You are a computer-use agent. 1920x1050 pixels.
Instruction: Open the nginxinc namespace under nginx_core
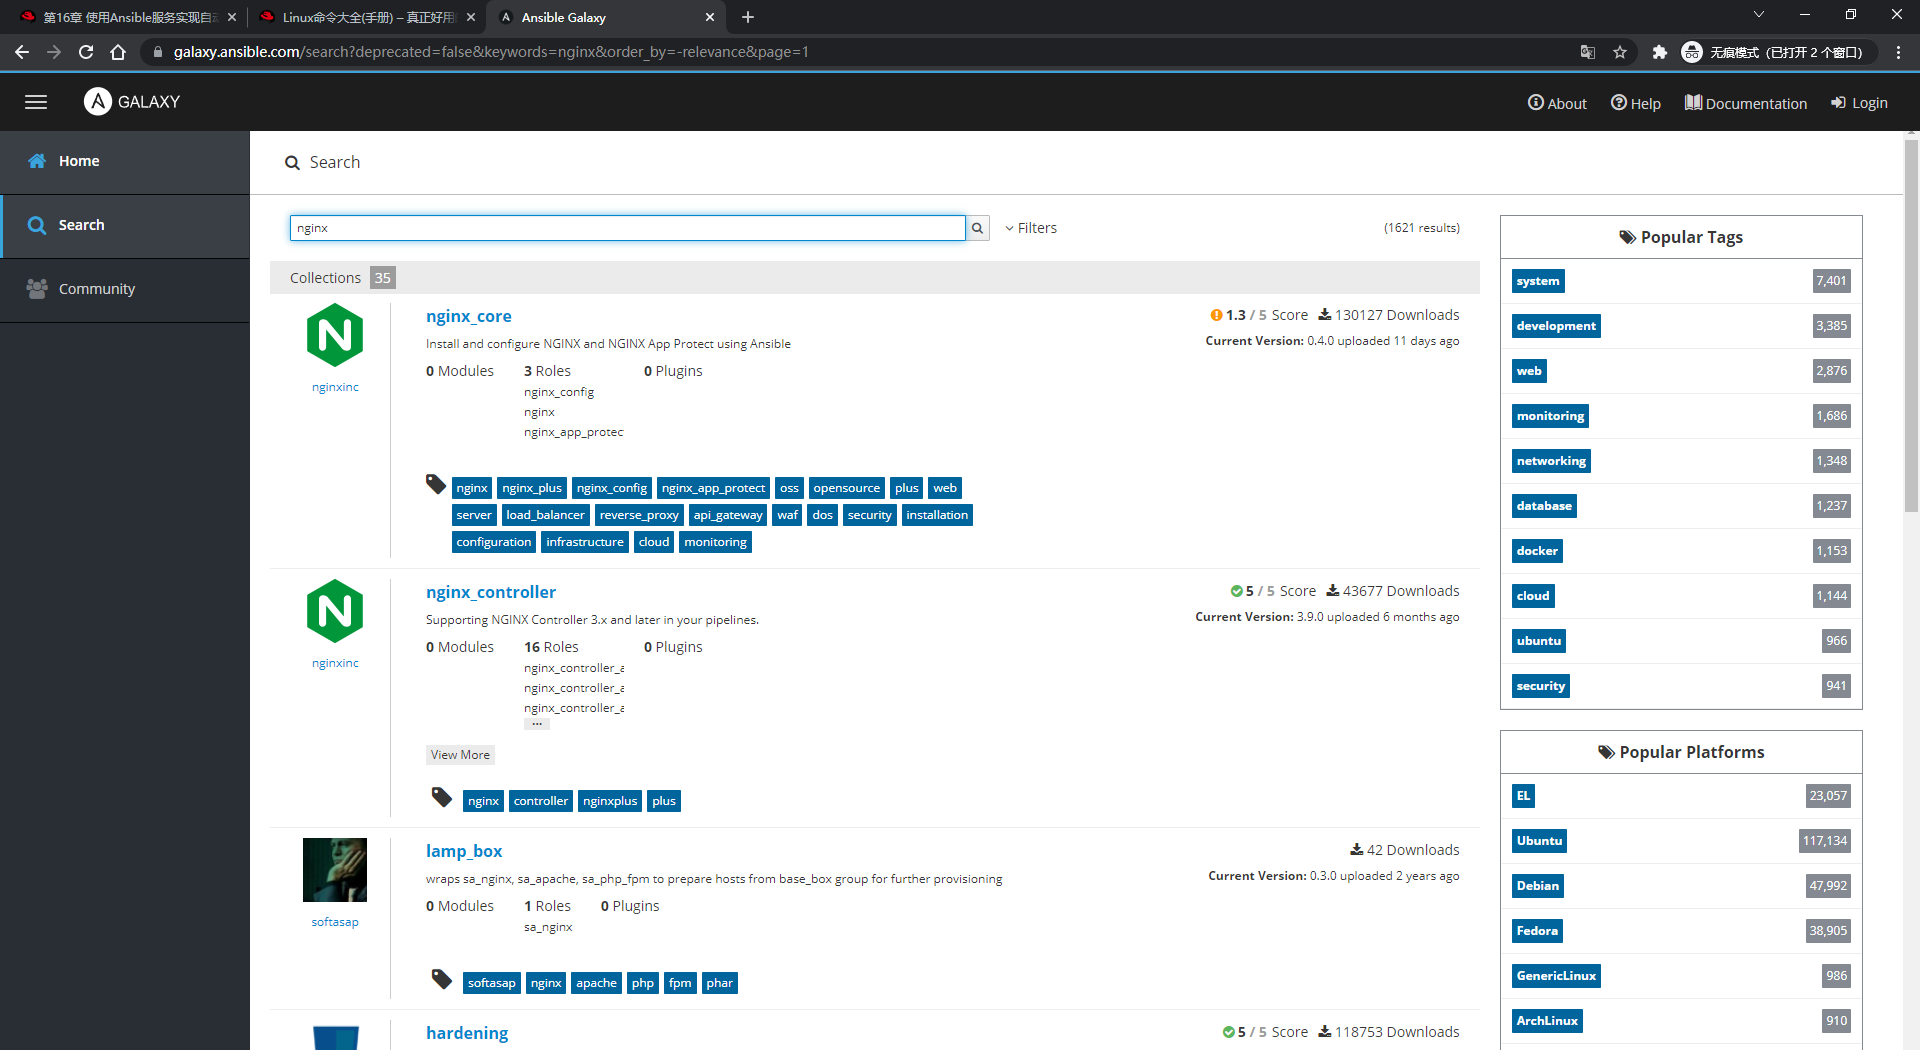point(335,387)
